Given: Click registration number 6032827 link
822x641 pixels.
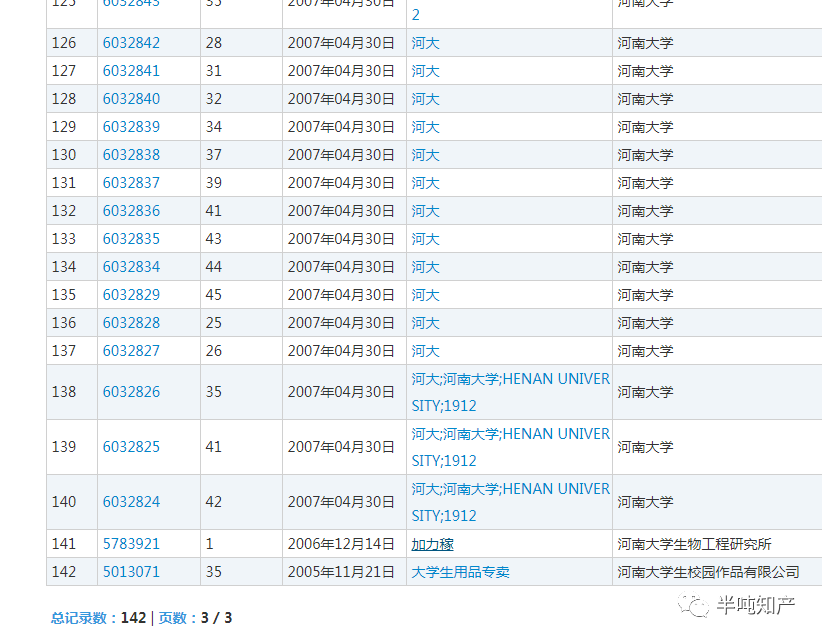Looking at the screenshot, I should click(131, 351).
